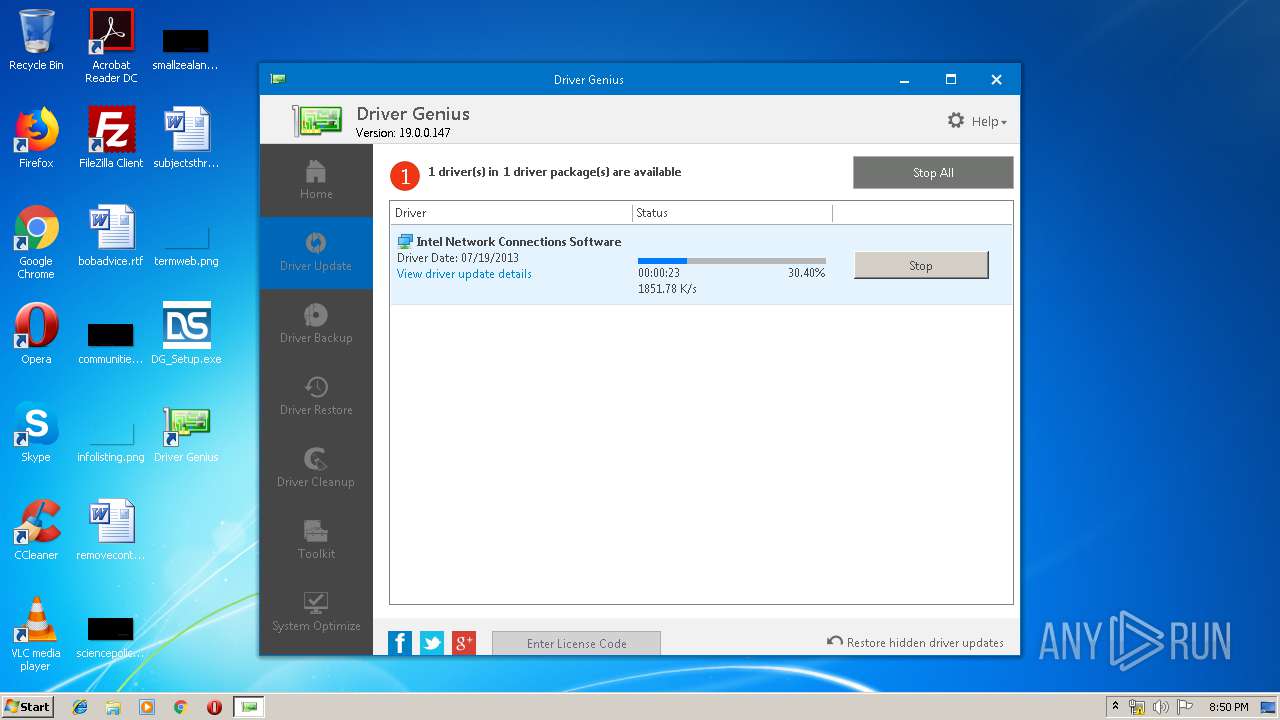Click the Driver Genius circuit board logo
The width and height of the screenshot is (1280, 720).
pos(318,120)
